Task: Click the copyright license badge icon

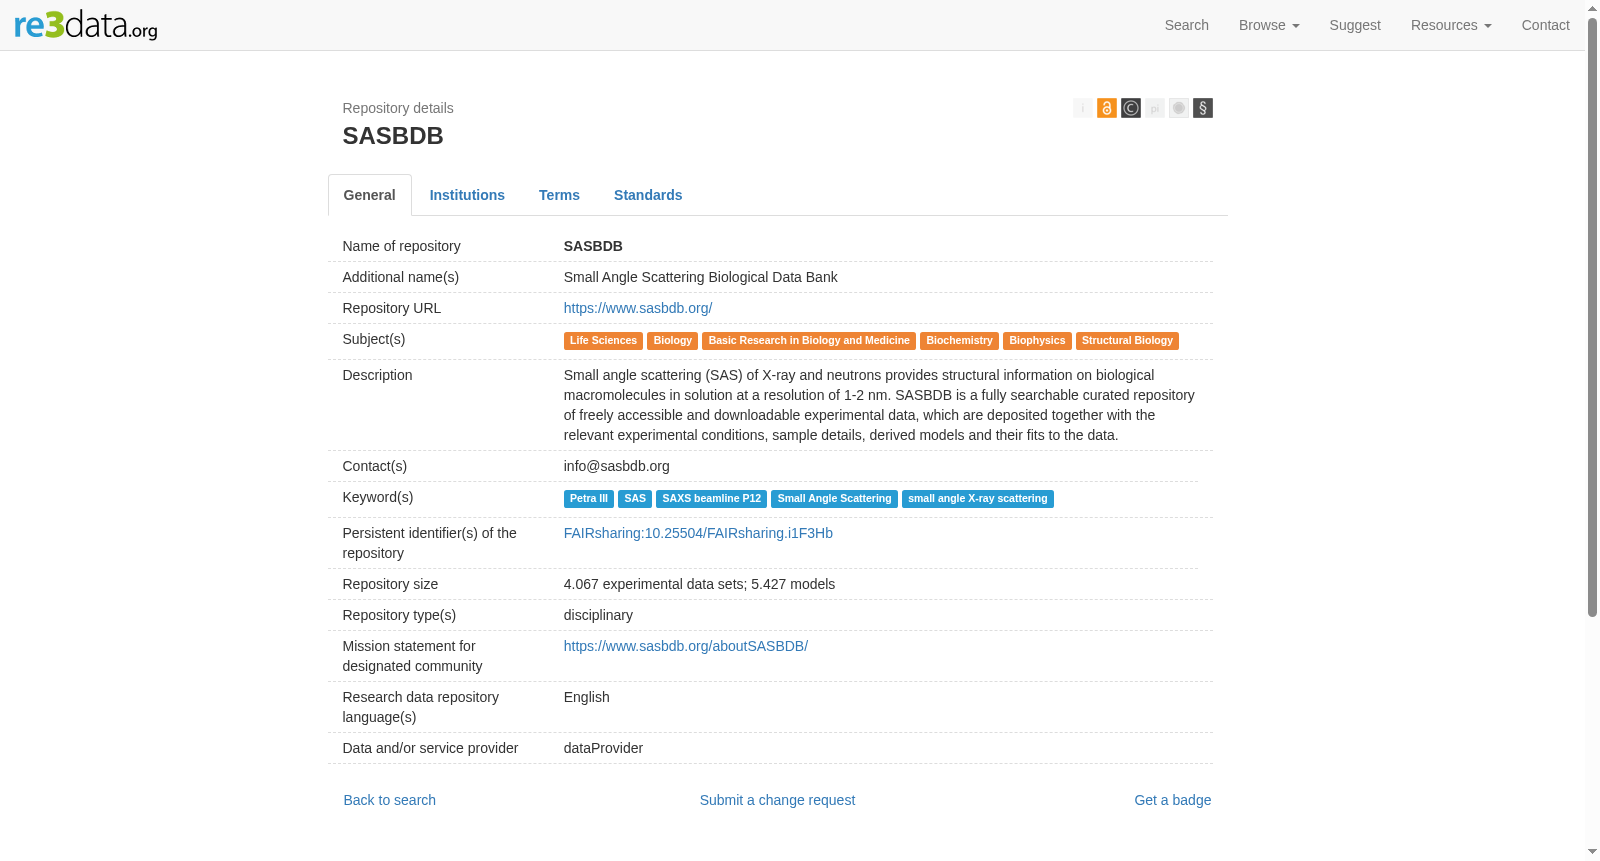Action: [x=1130, y=108]
